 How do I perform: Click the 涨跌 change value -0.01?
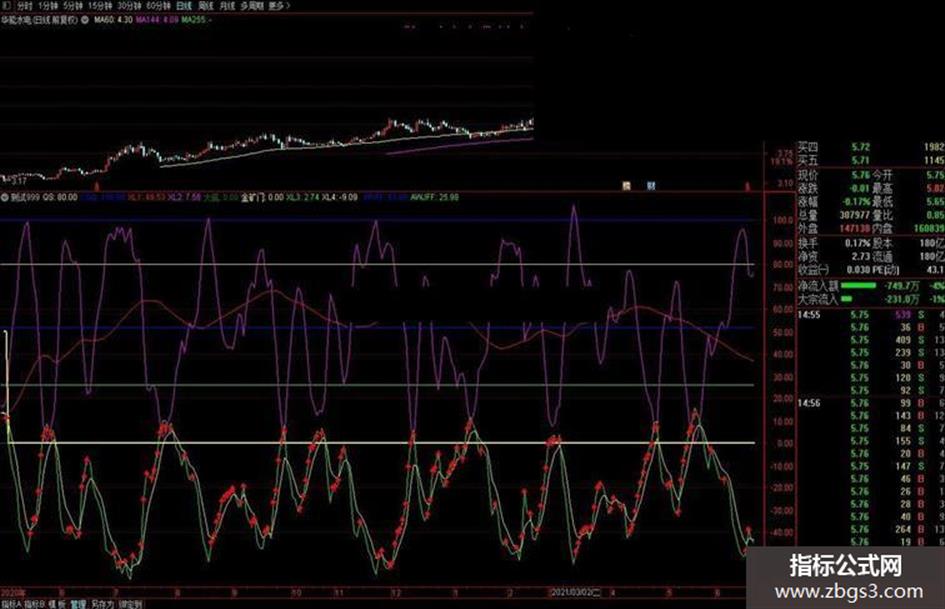(x=860, y=189)
